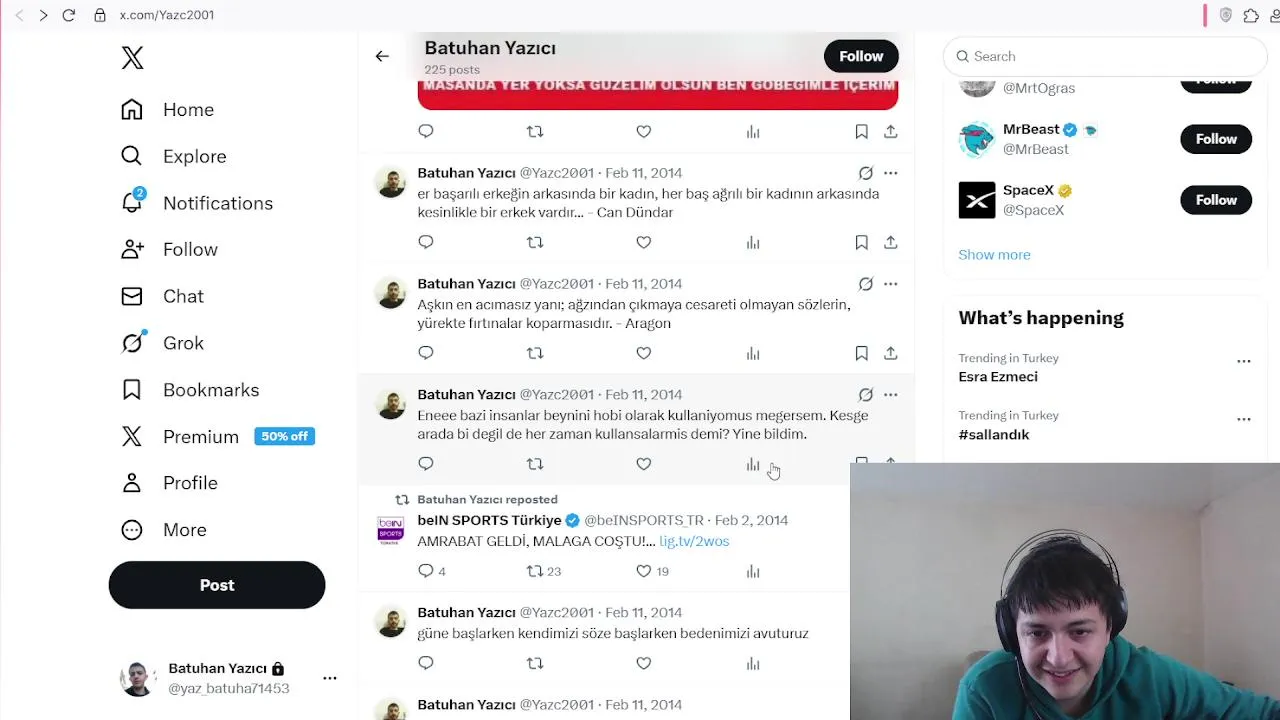Bookmark the Can Dündar quote post

pos(861,242)
